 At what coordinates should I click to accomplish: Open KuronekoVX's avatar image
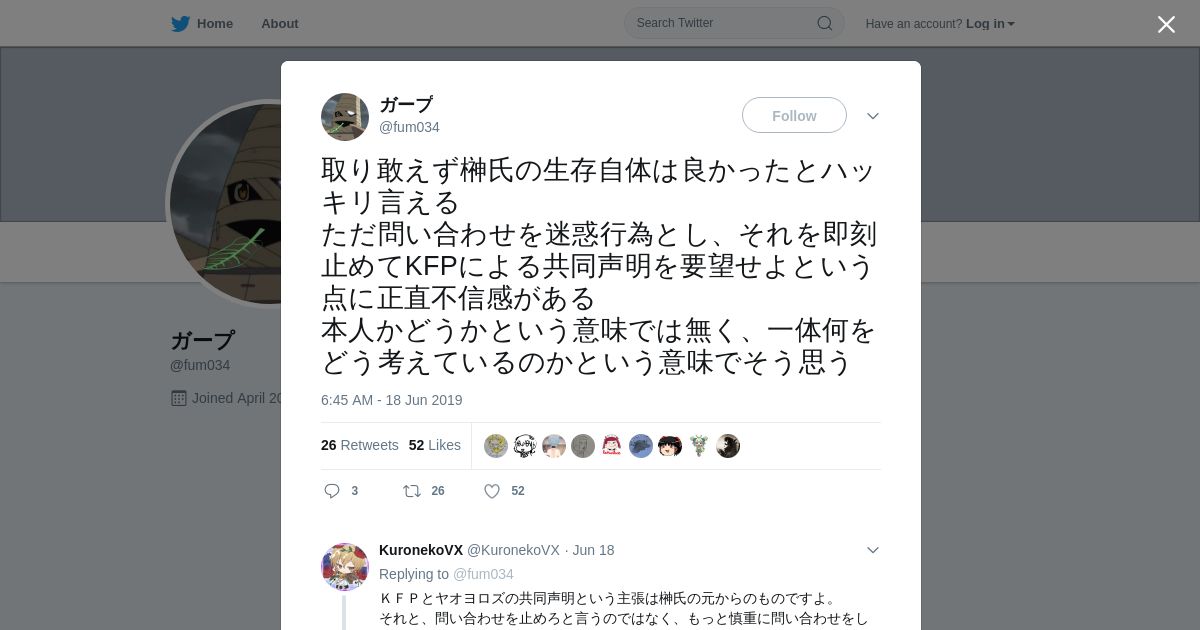[345, 567]
